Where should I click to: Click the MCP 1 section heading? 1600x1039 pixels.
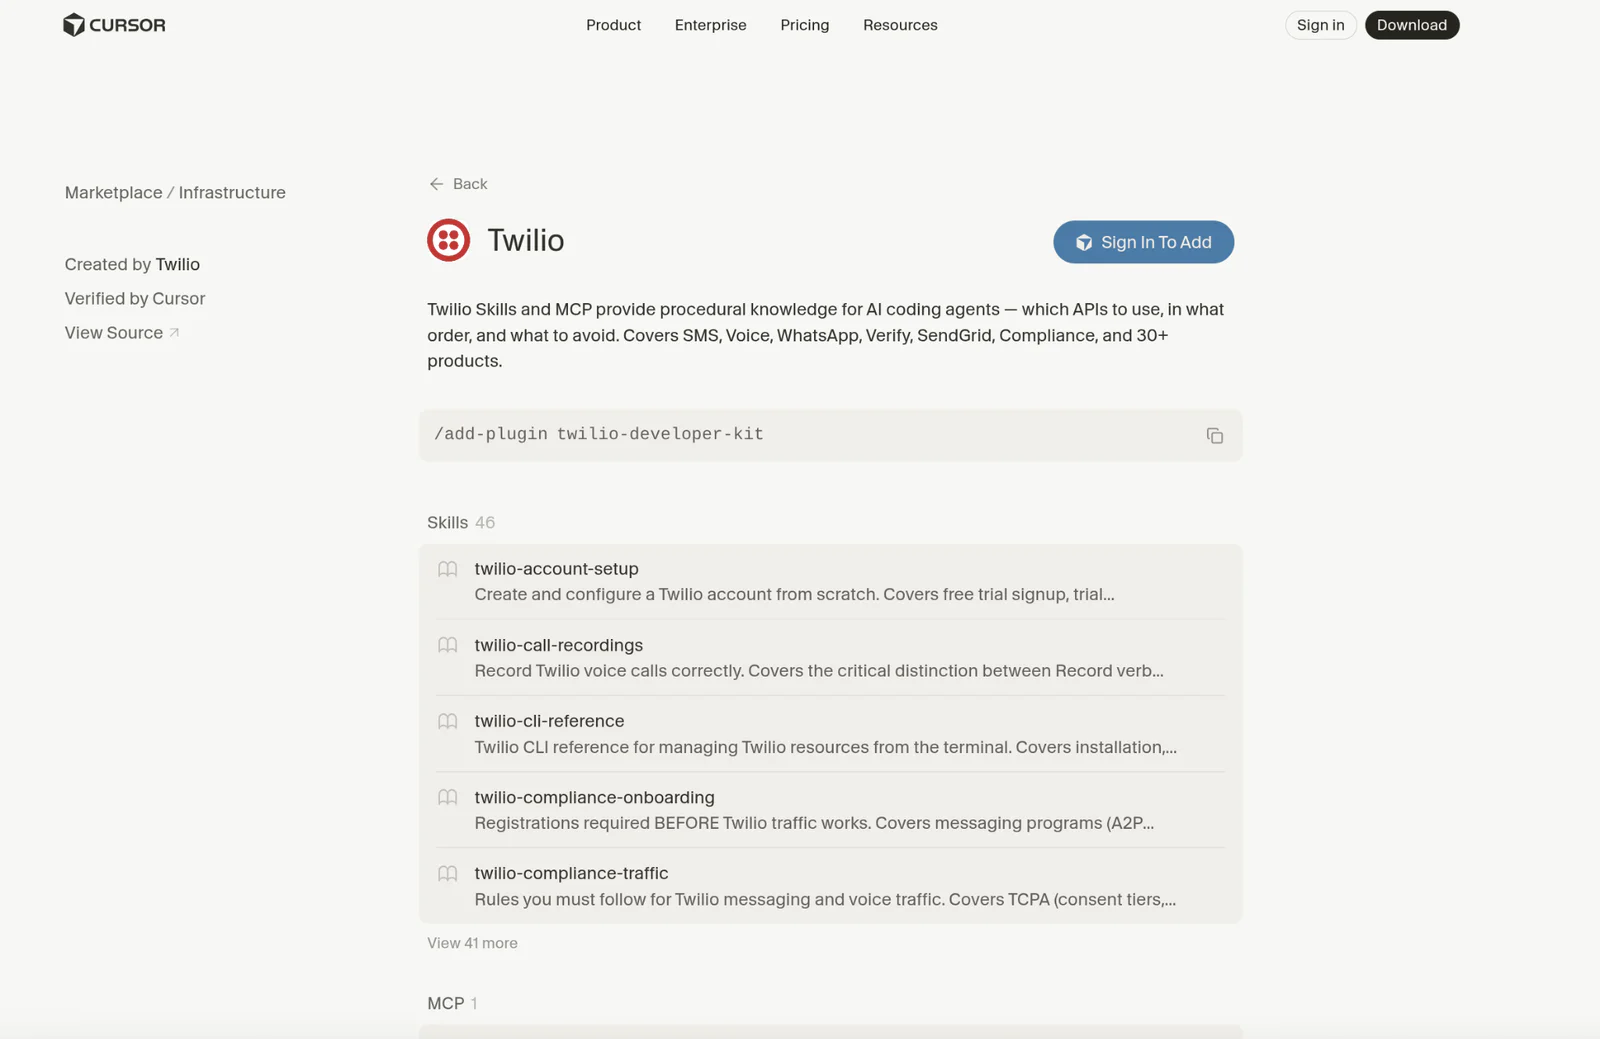tap(452, 1003)
